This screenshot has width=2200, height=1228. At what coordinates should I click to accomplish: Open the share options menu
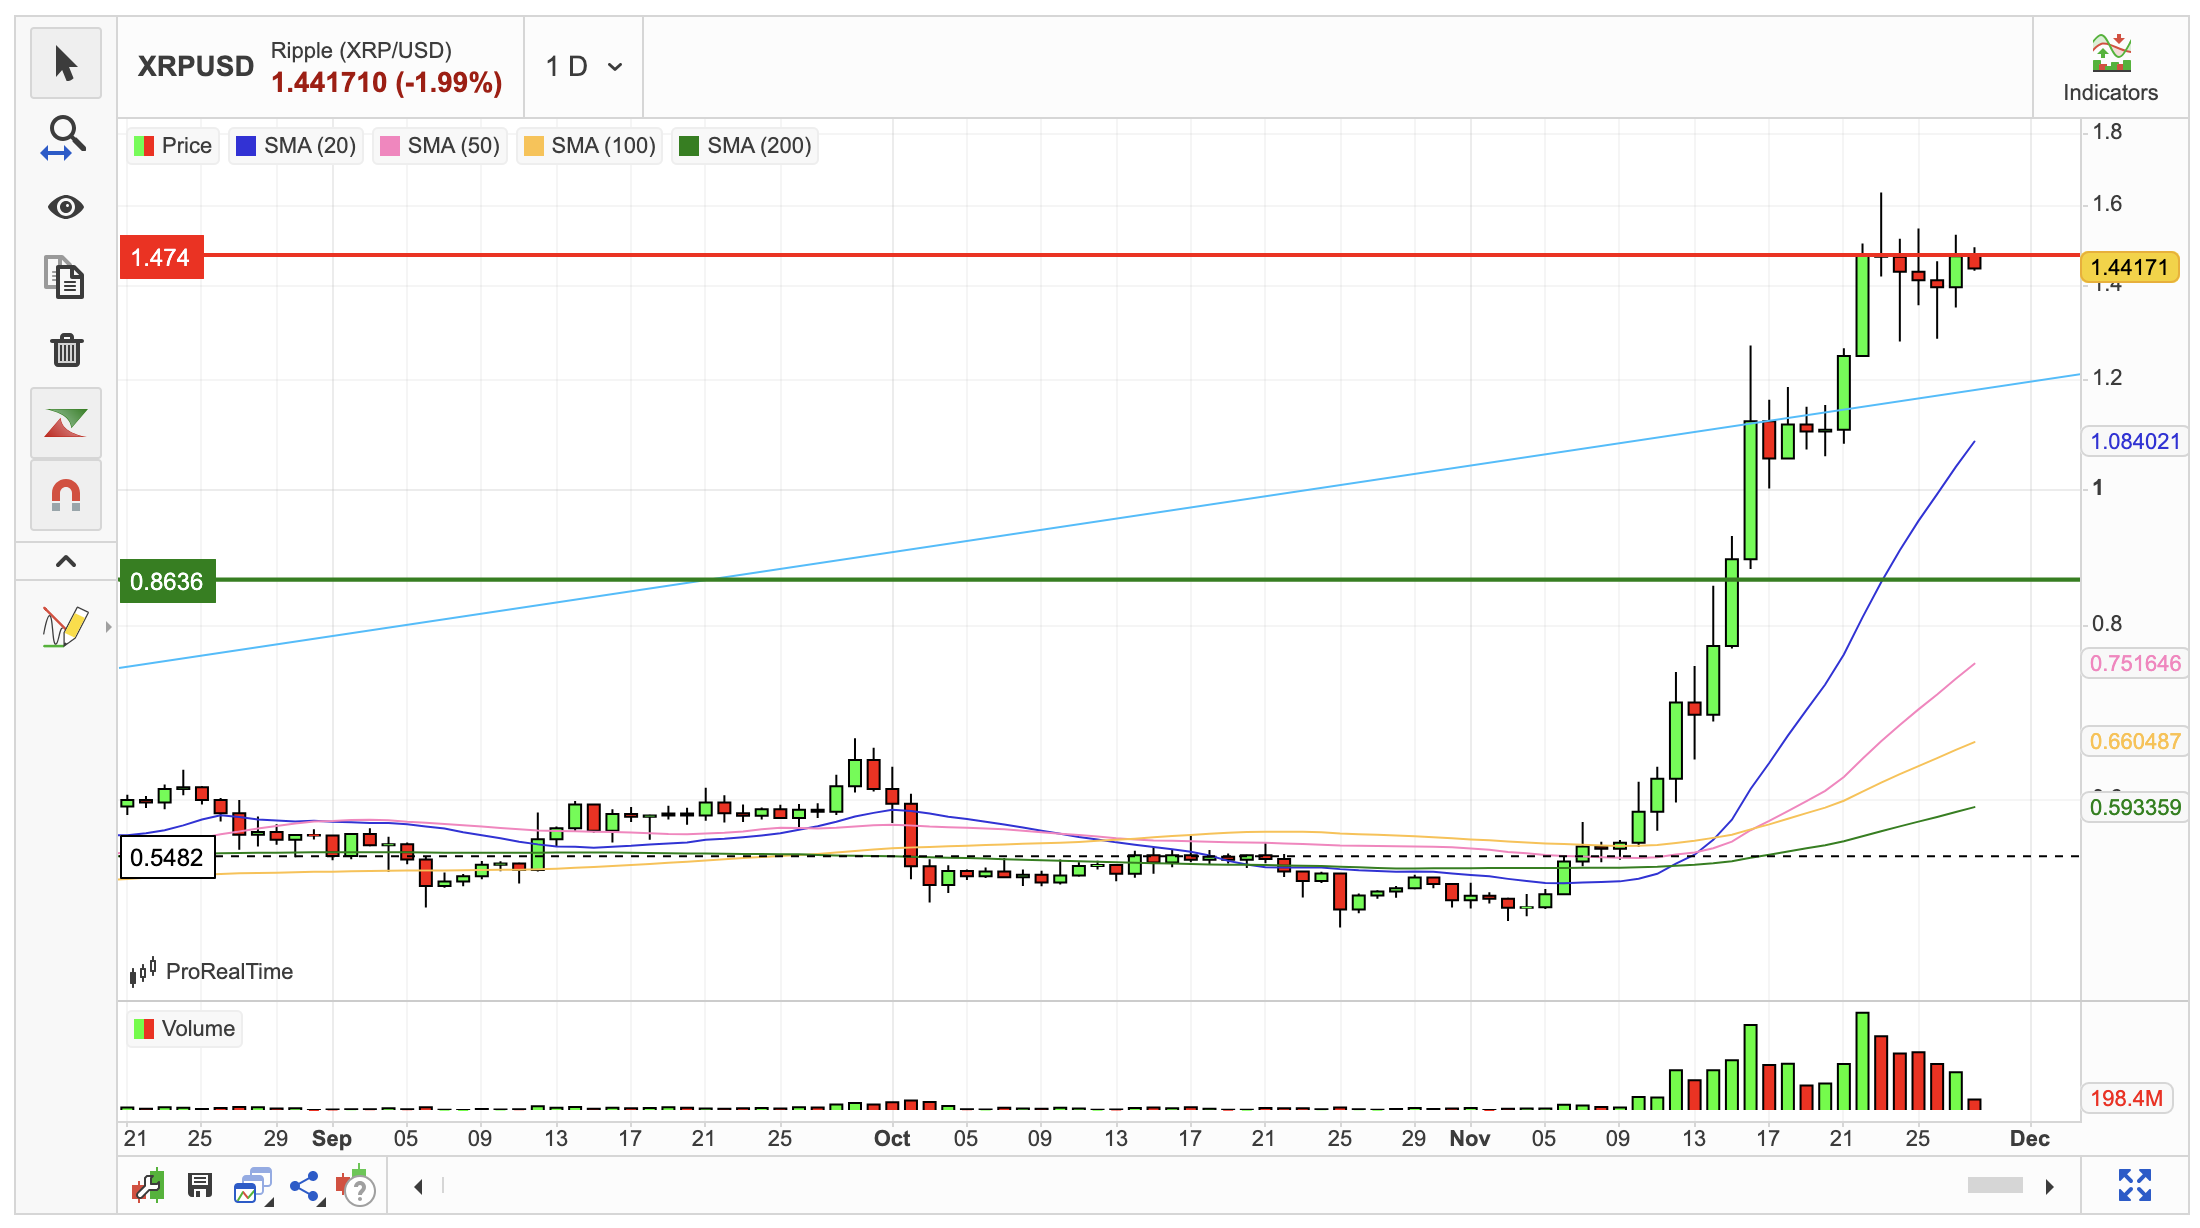(x=305, y=1187)
